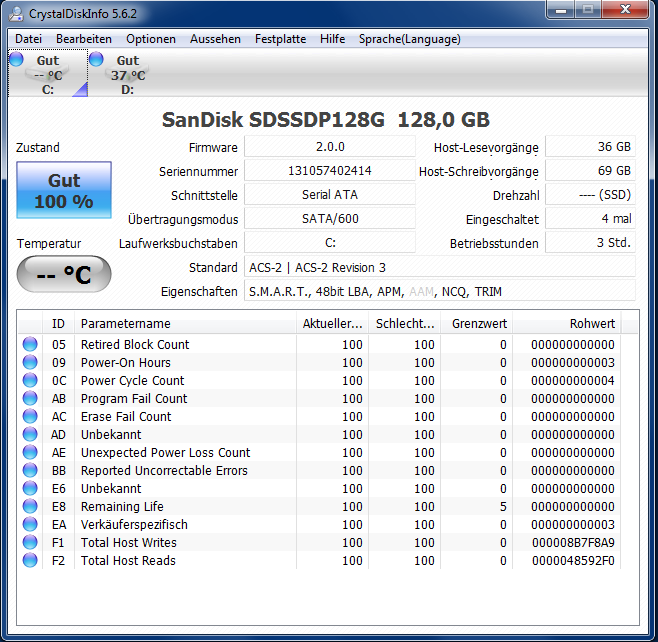Click status orb for Program Fail Count
The width and height of the screenshot is (658, 642).
(x=30, y=398)
